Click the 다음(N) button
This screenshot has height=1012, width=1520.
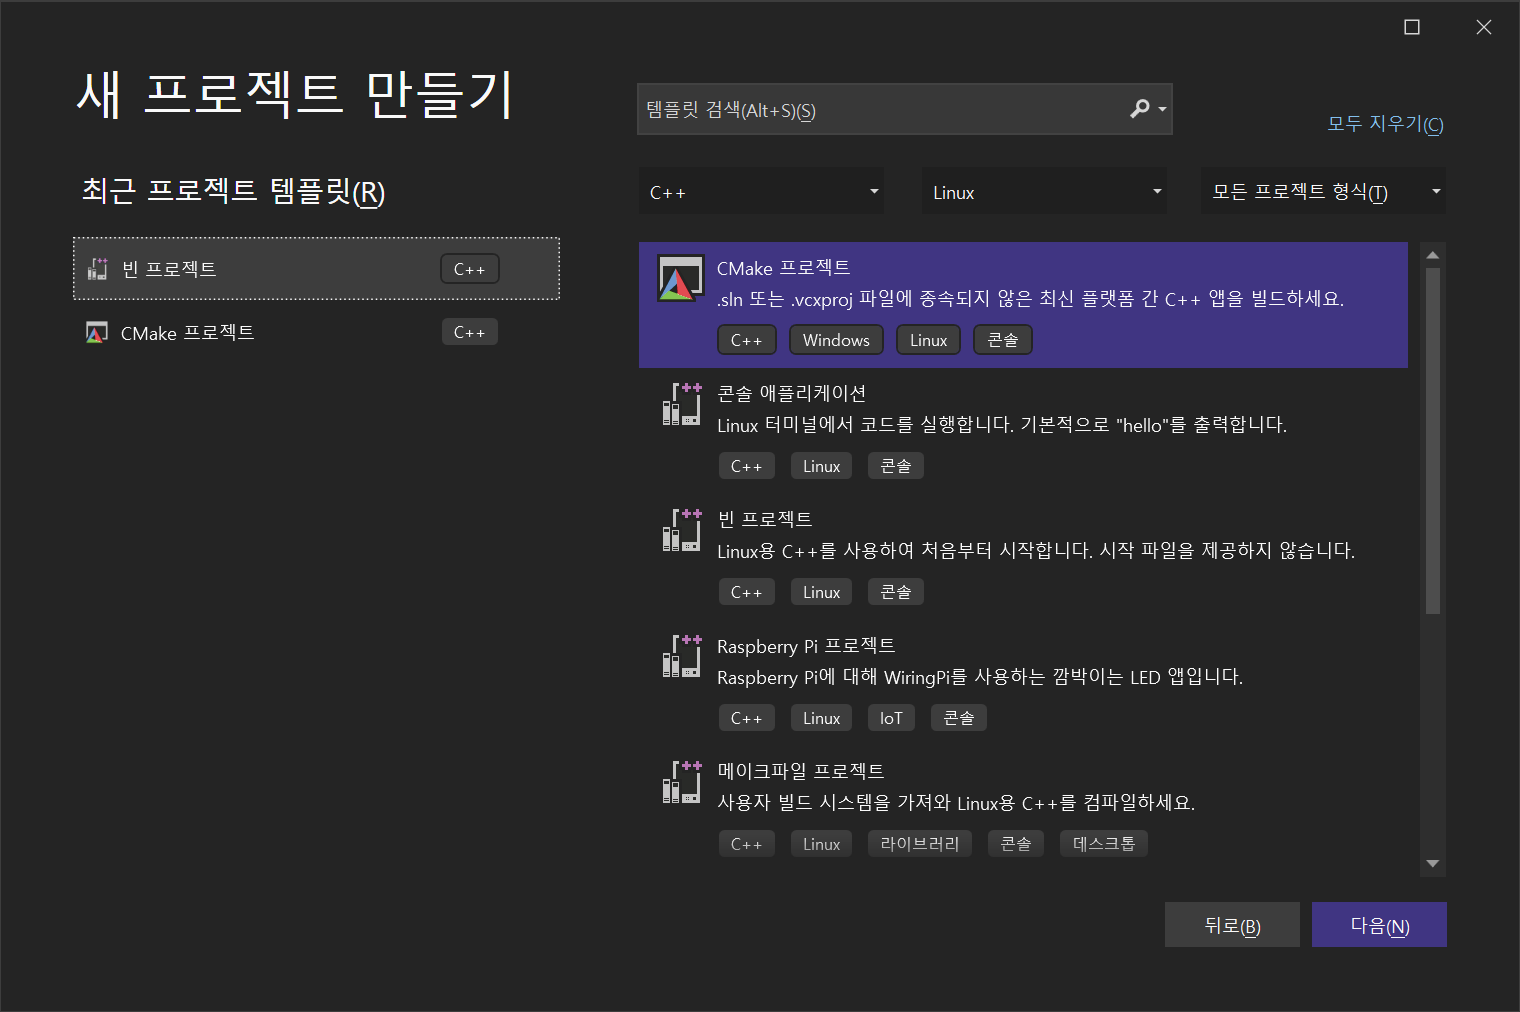pos(1379,925)
